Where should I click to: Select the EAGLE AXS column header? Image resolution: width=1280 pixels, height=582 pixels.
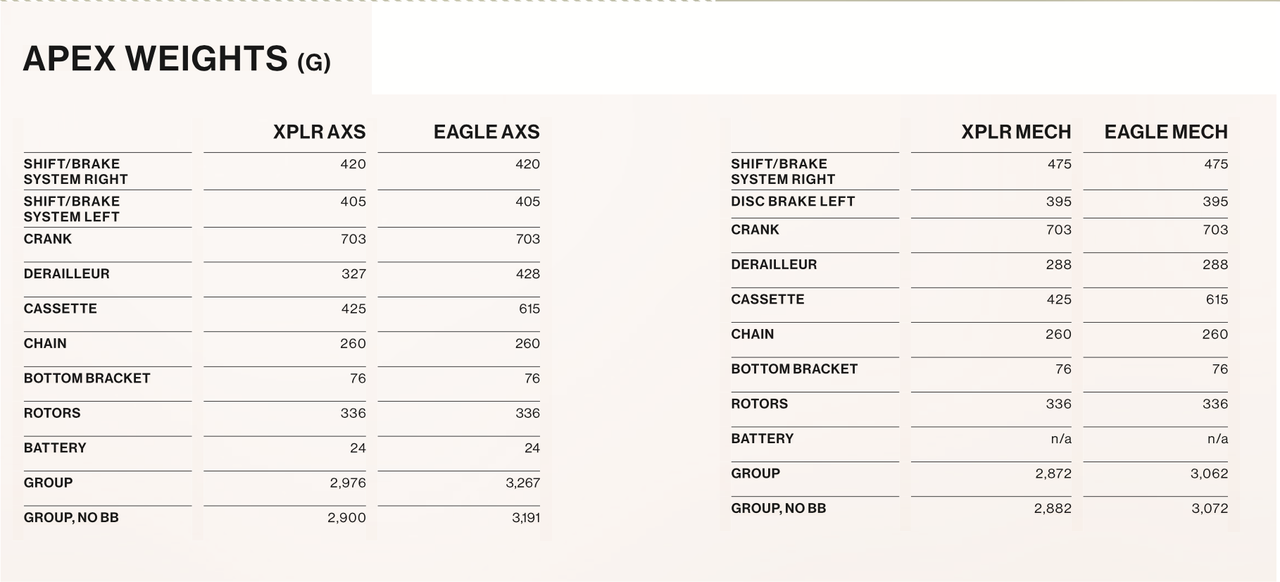coord(486,132)
